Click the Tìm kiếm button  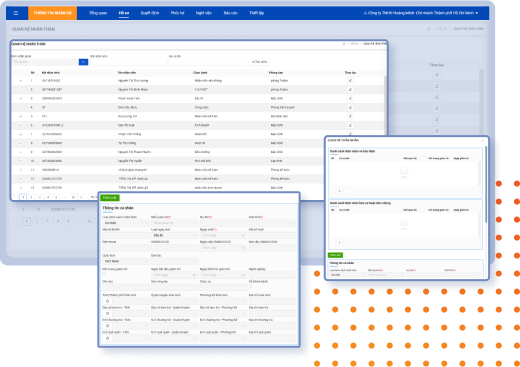pyautogui.click(x=259, y=62)
